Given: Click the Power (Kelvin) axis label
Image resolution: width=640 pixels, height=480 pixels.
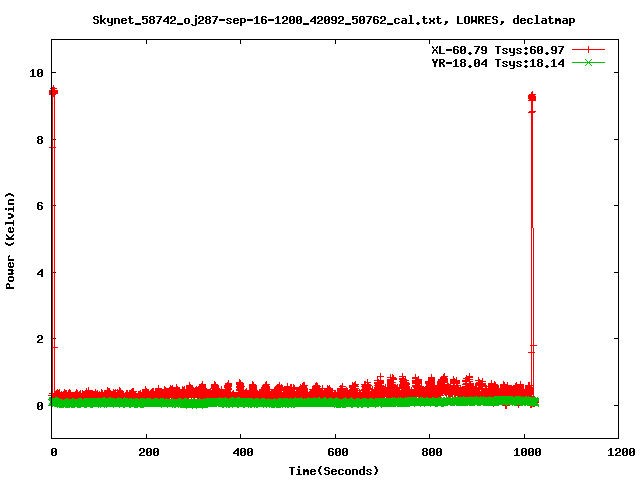Looking at the screenshot, I should pyautogui.click(x=10, y=241).
